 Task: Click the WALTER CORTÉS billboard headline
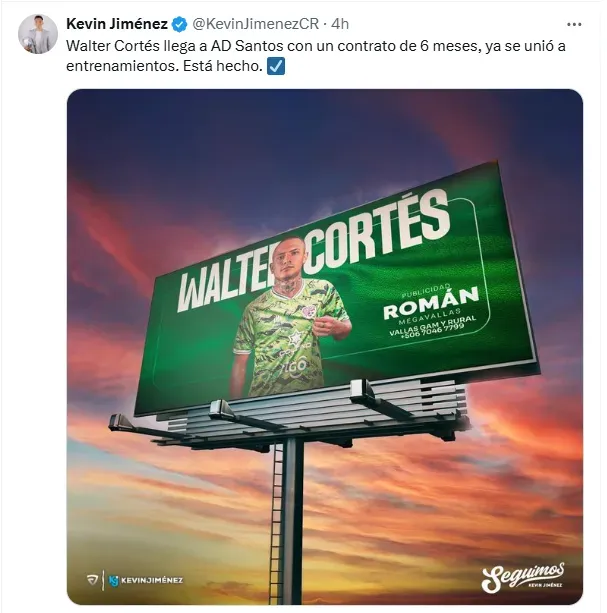coord(313,256)
